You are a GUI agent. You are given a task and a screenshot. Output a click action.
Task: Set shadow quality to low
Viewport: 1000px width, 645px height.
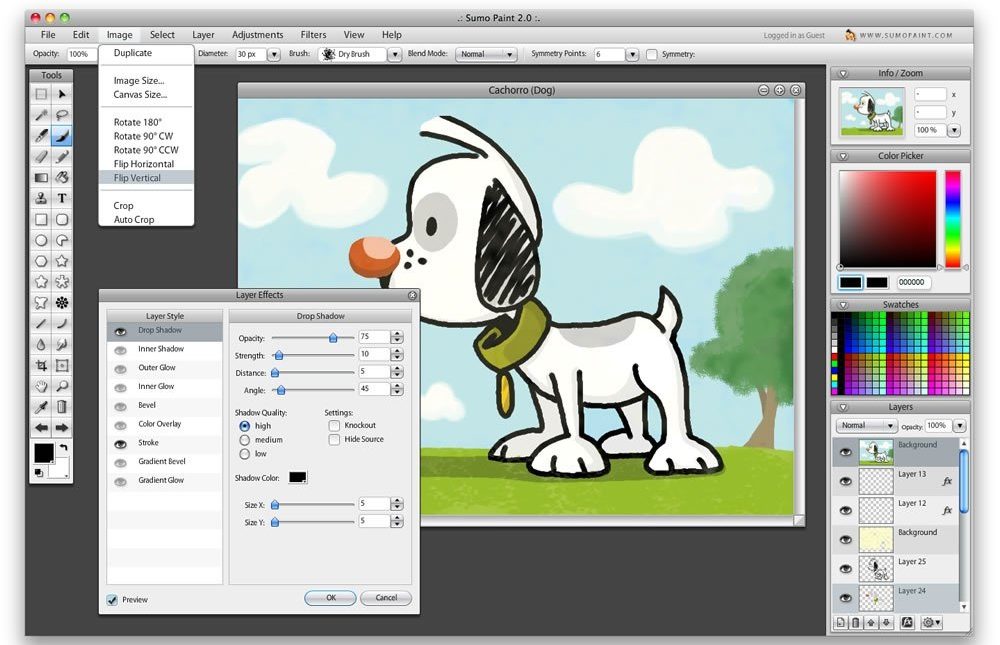pos(244,454)
